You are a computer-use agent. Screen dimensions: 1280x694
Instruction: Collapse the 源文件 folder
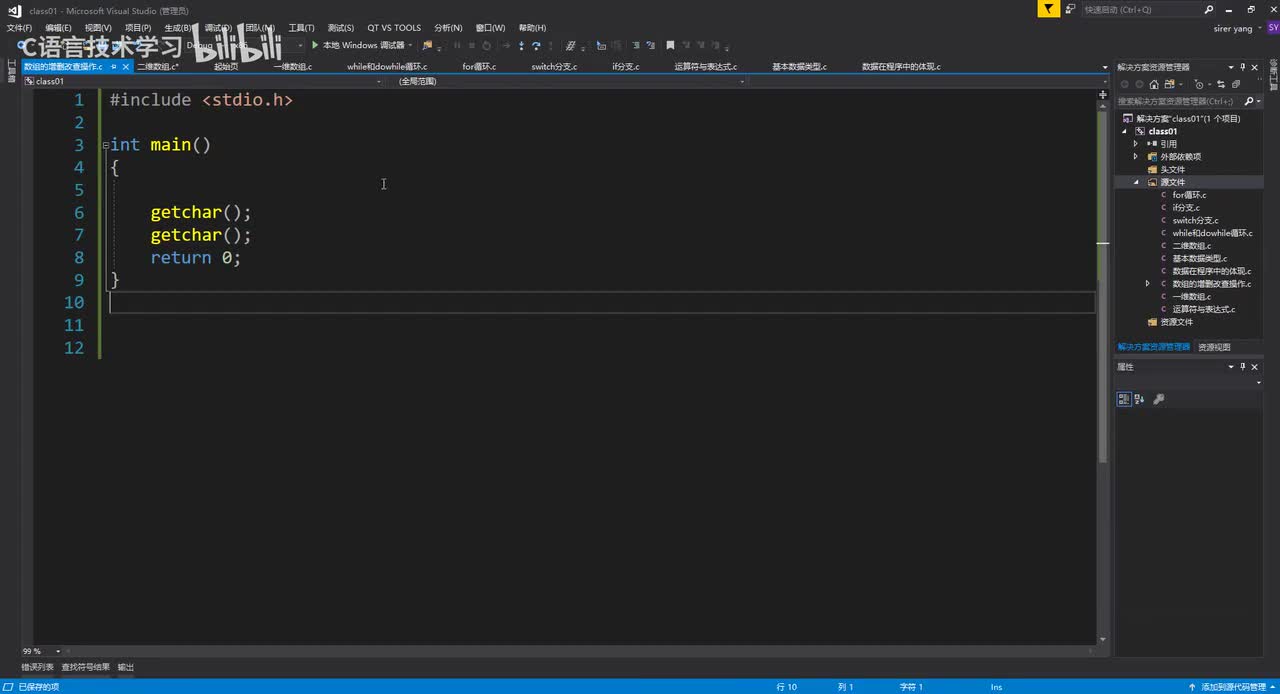[1136, 182]
